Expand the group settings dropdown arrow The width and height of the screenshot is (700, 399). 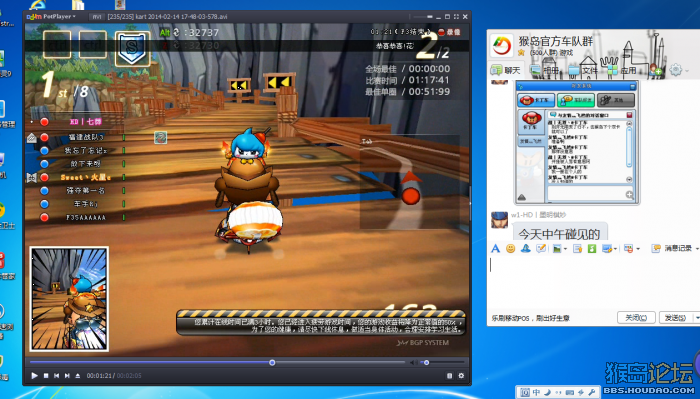pos(687,71)
